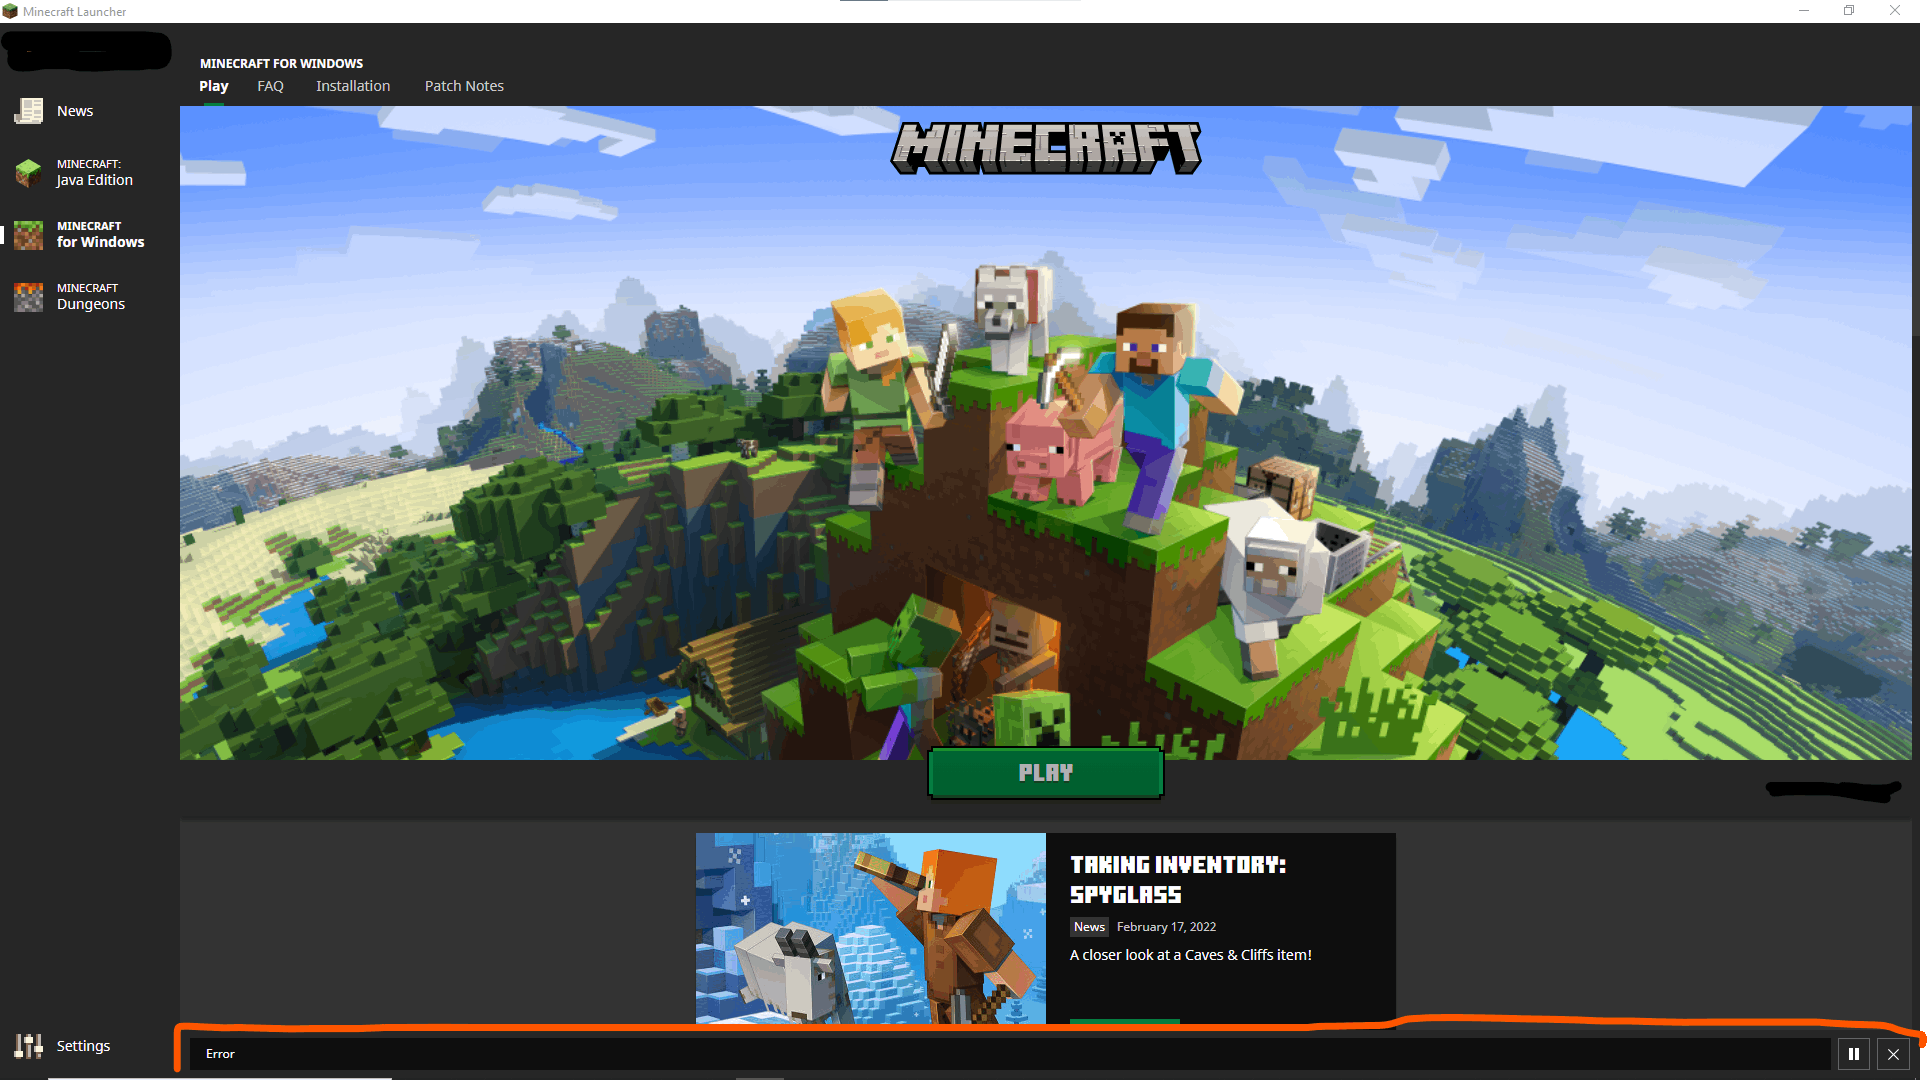
Task: Open the Installation tab
Action: pyautogui.click(x=353, y=86)
